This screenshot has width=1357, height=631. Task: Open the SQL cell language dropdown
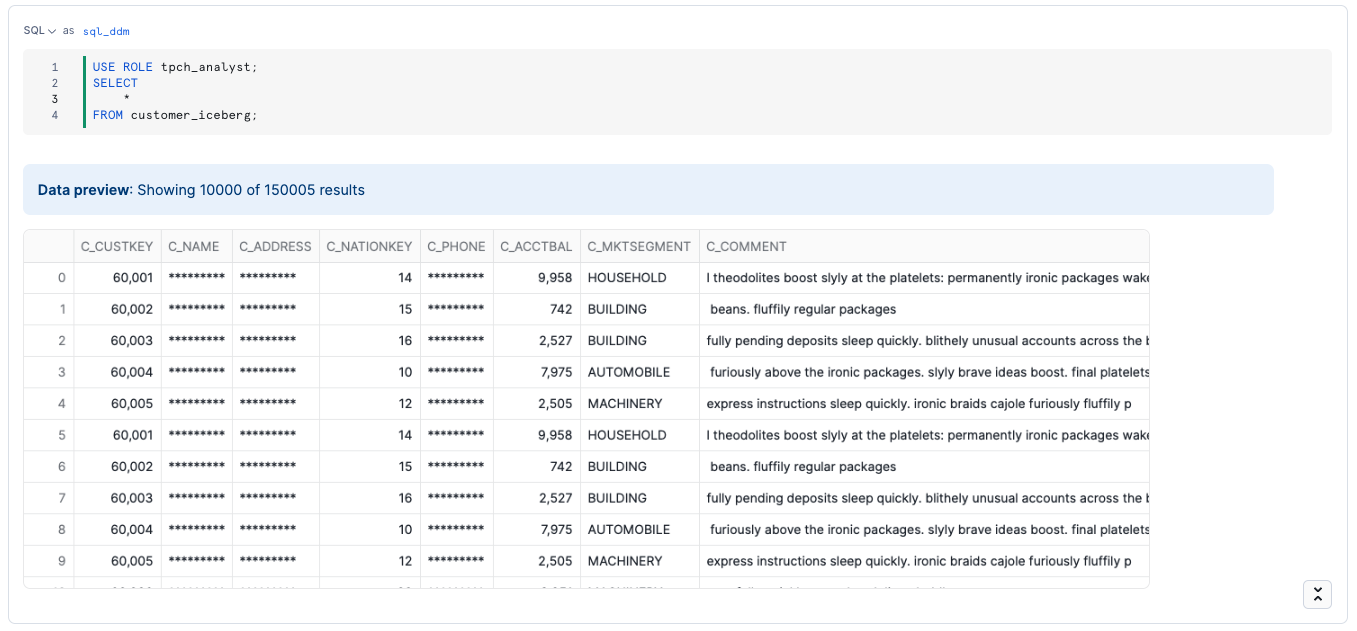point(40,31)
